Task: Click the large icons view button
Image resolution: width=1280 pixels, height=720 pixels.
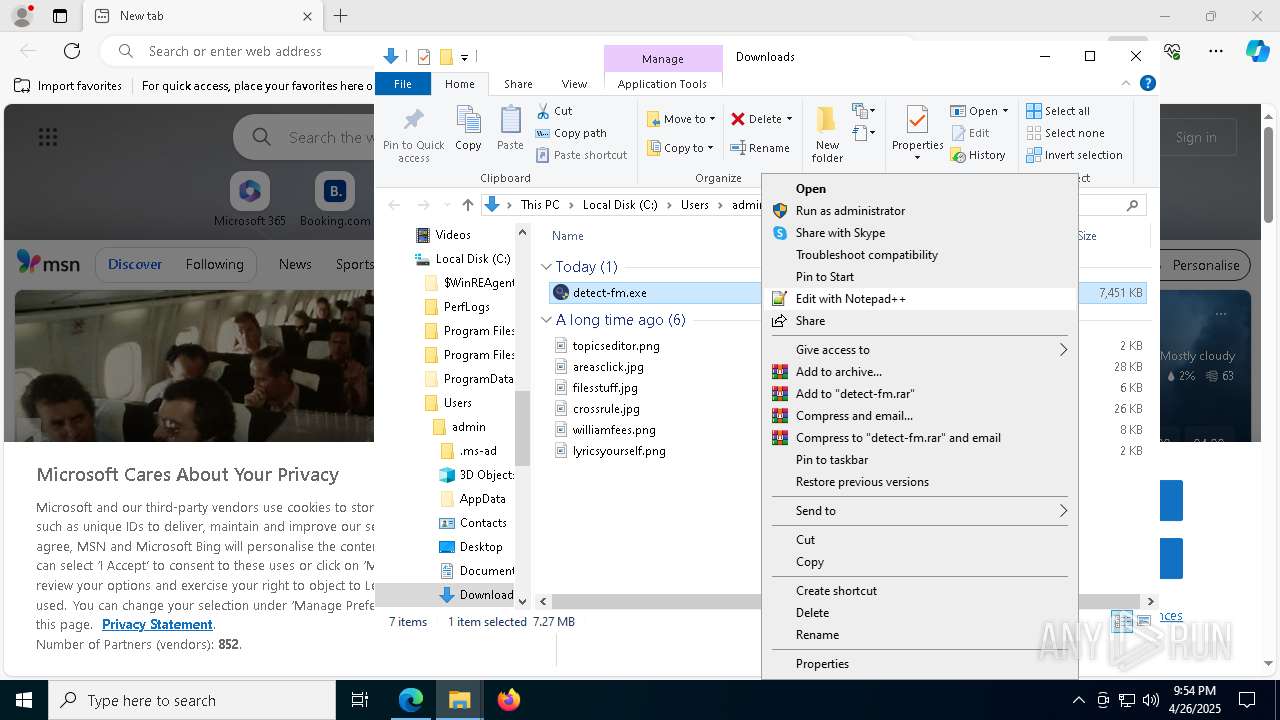Action: point(1144,622)
